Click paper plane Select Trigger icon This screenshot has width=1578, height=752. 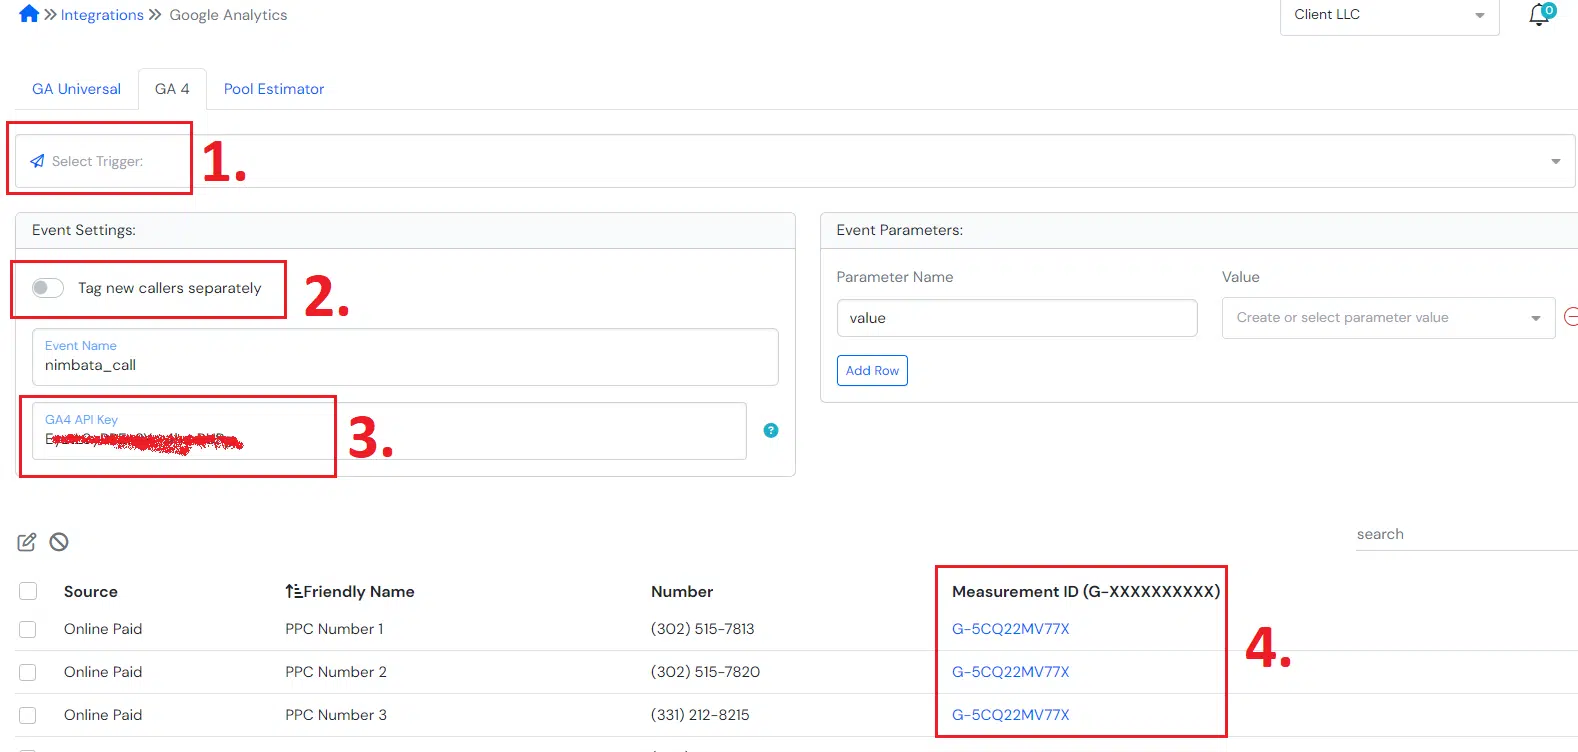pos(37,161)
